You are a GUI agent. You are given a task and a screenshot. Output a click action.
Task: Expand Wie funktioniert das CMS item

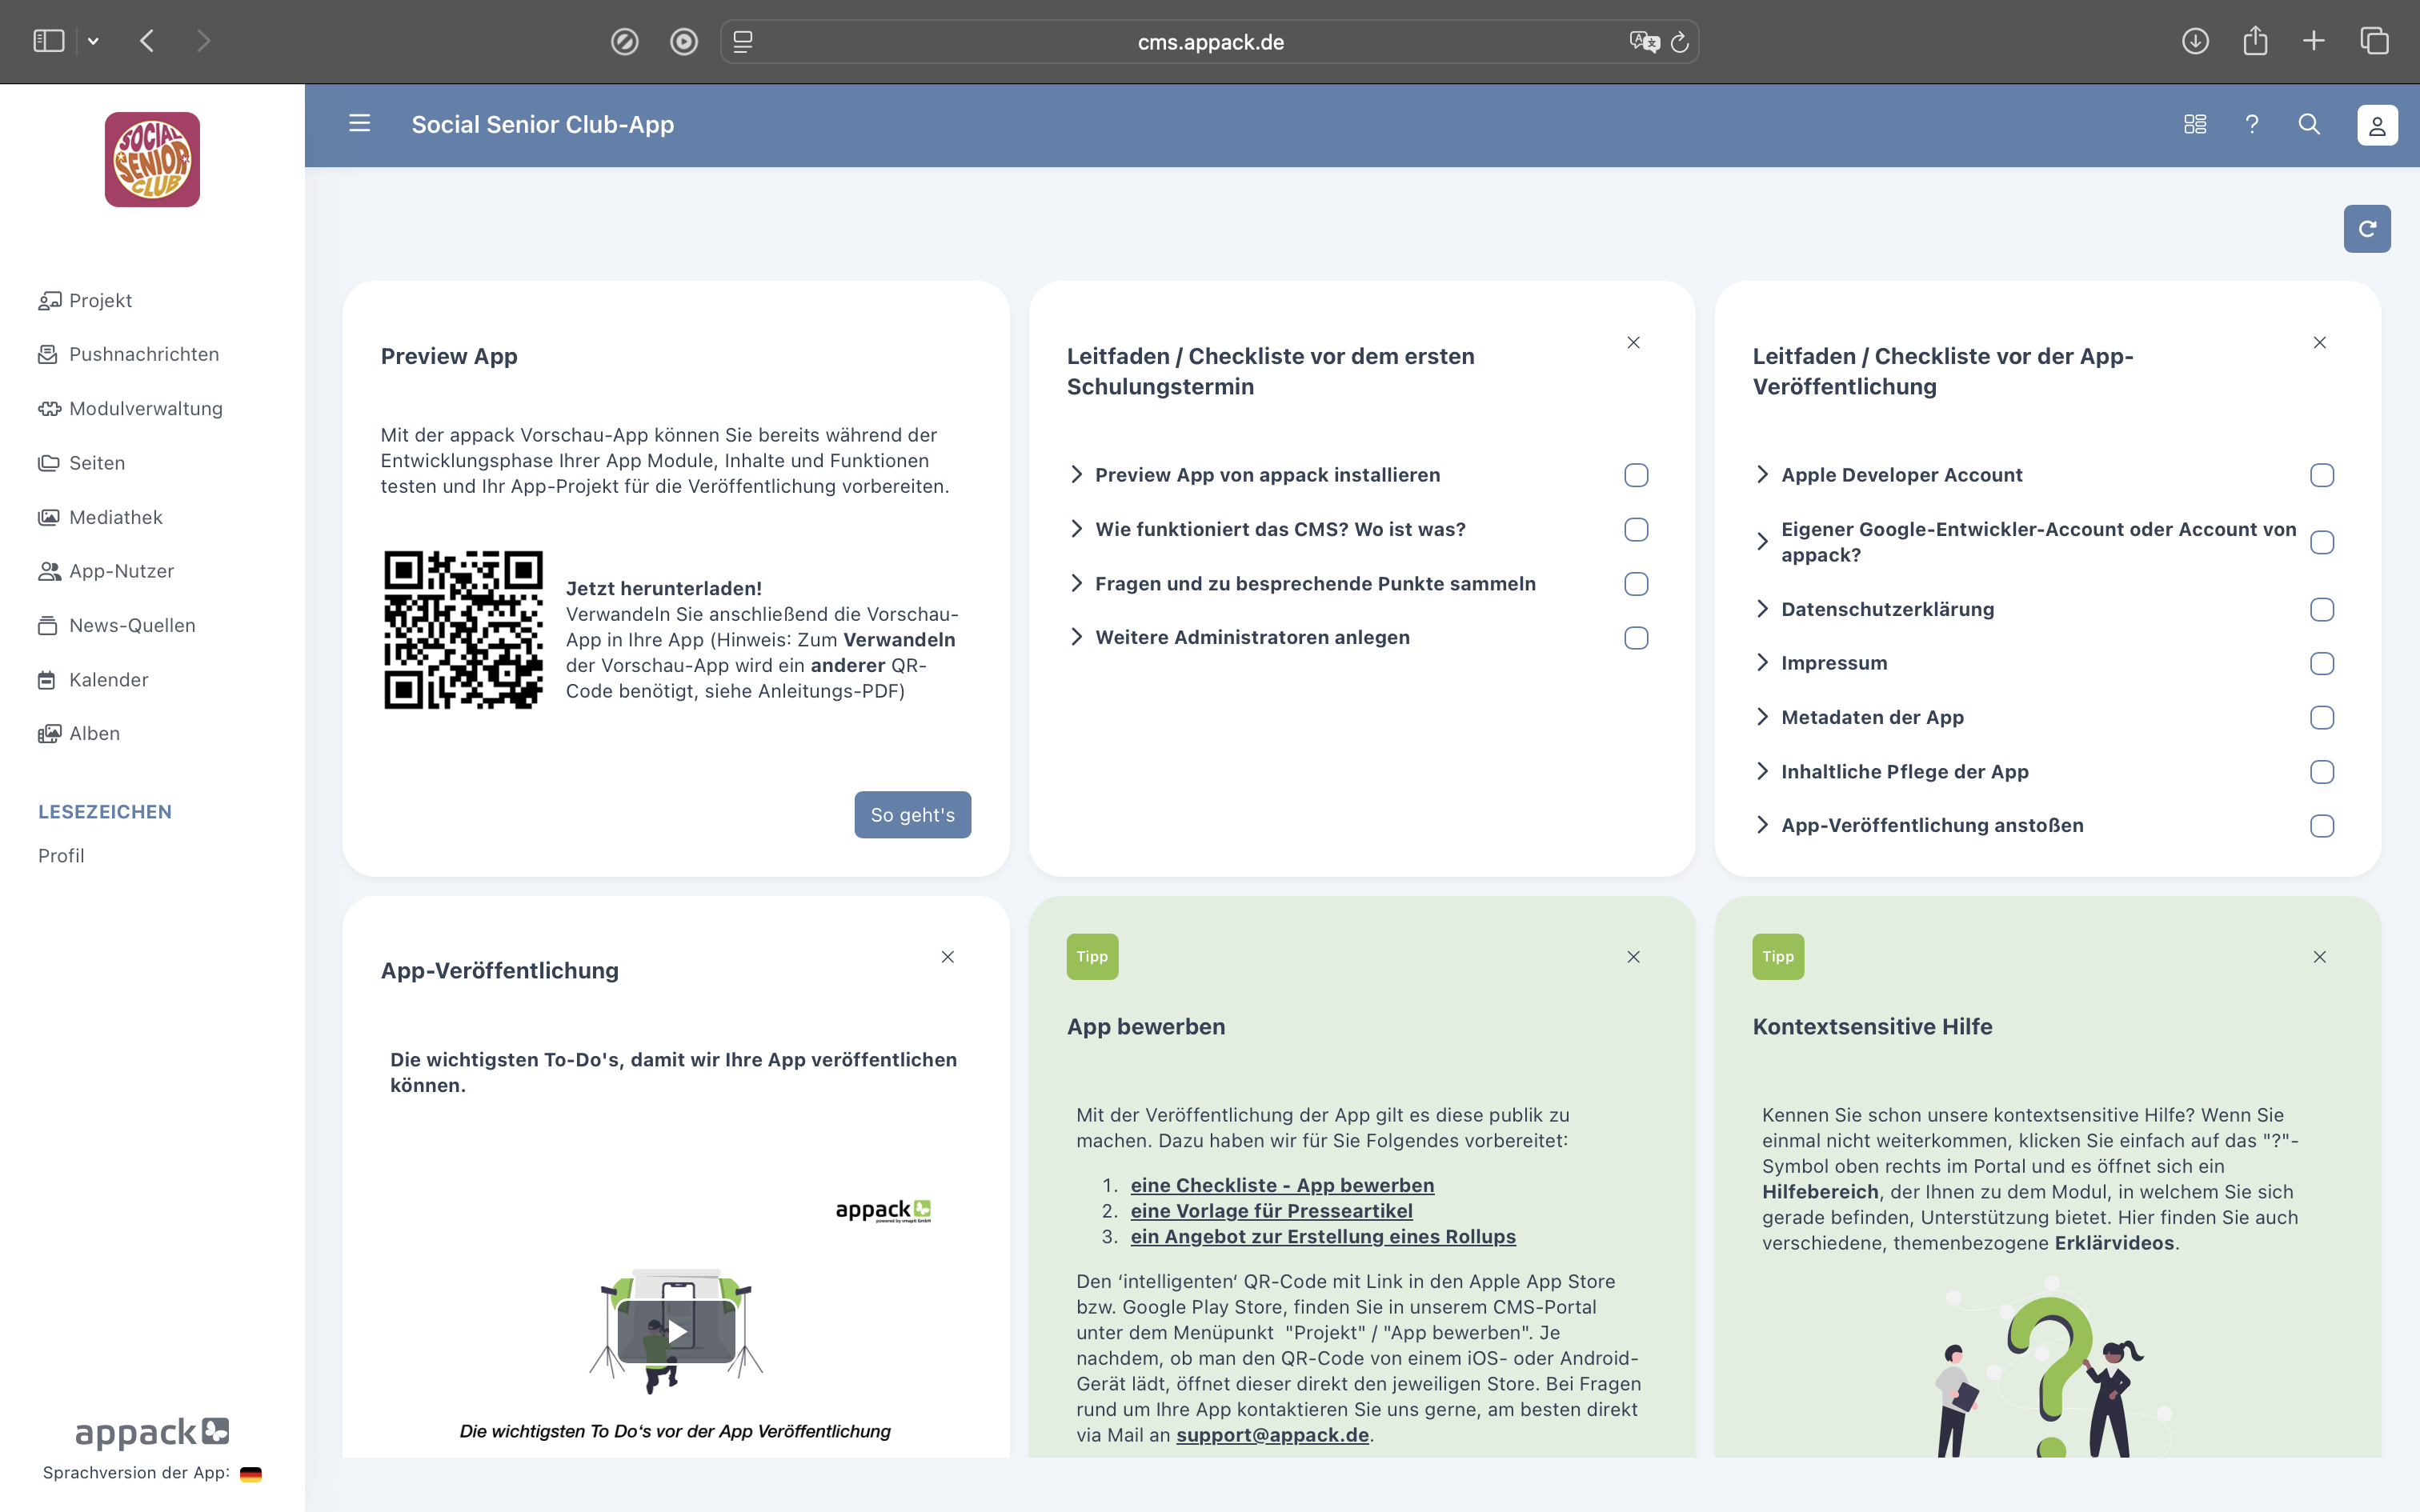click(x=1077, y=529)
